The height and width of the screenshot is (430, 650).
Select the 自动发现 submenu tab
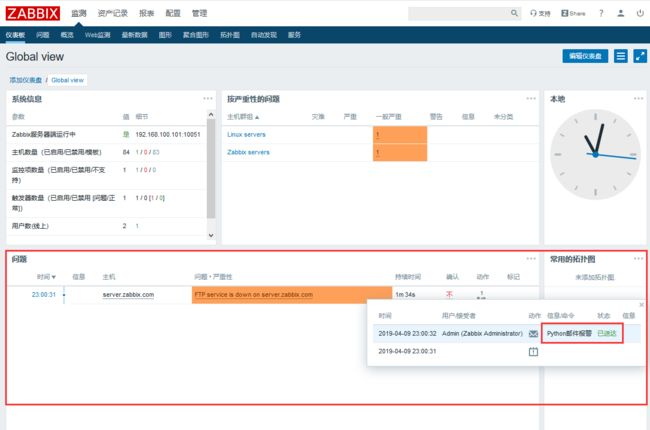click(264, 35)
